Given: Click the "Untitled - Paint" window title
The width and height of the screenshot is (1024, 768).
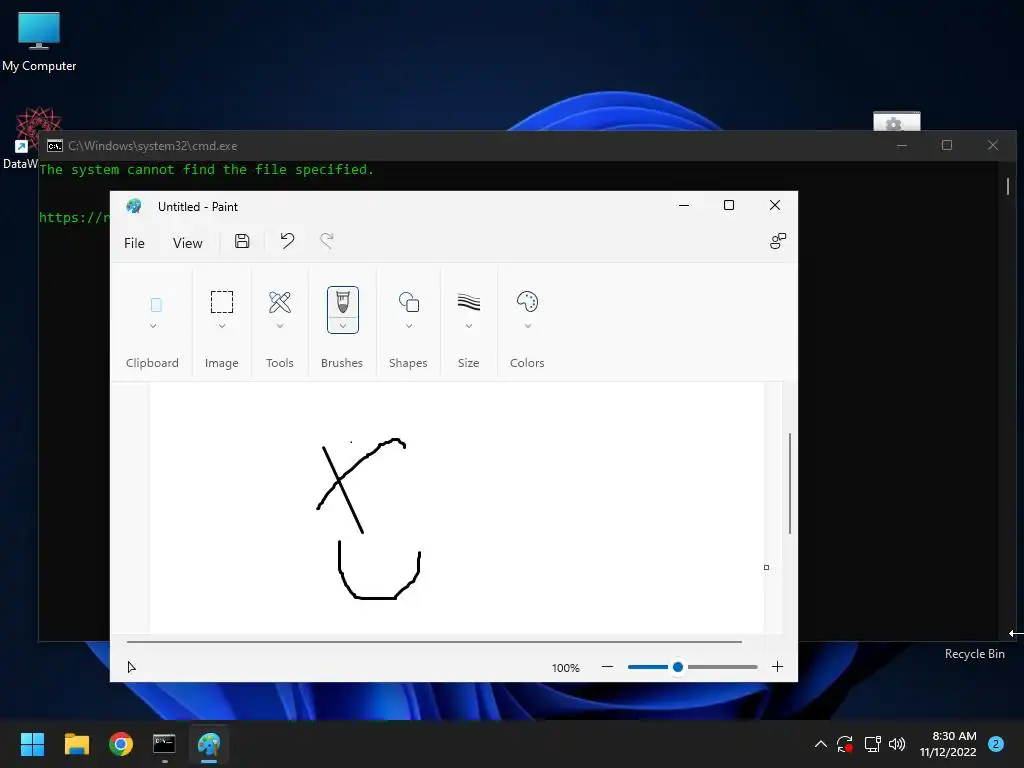Looking at the screenshot, I should tap(198, 206).
